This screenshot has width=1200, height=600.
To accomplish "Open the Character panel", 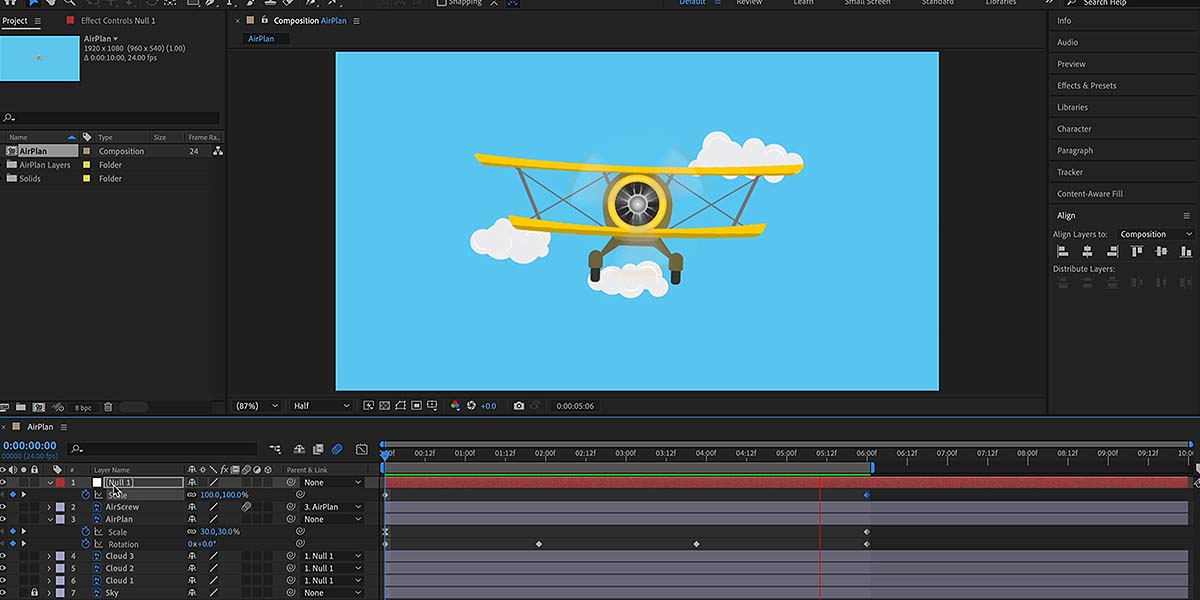I will click(1074, 129).
